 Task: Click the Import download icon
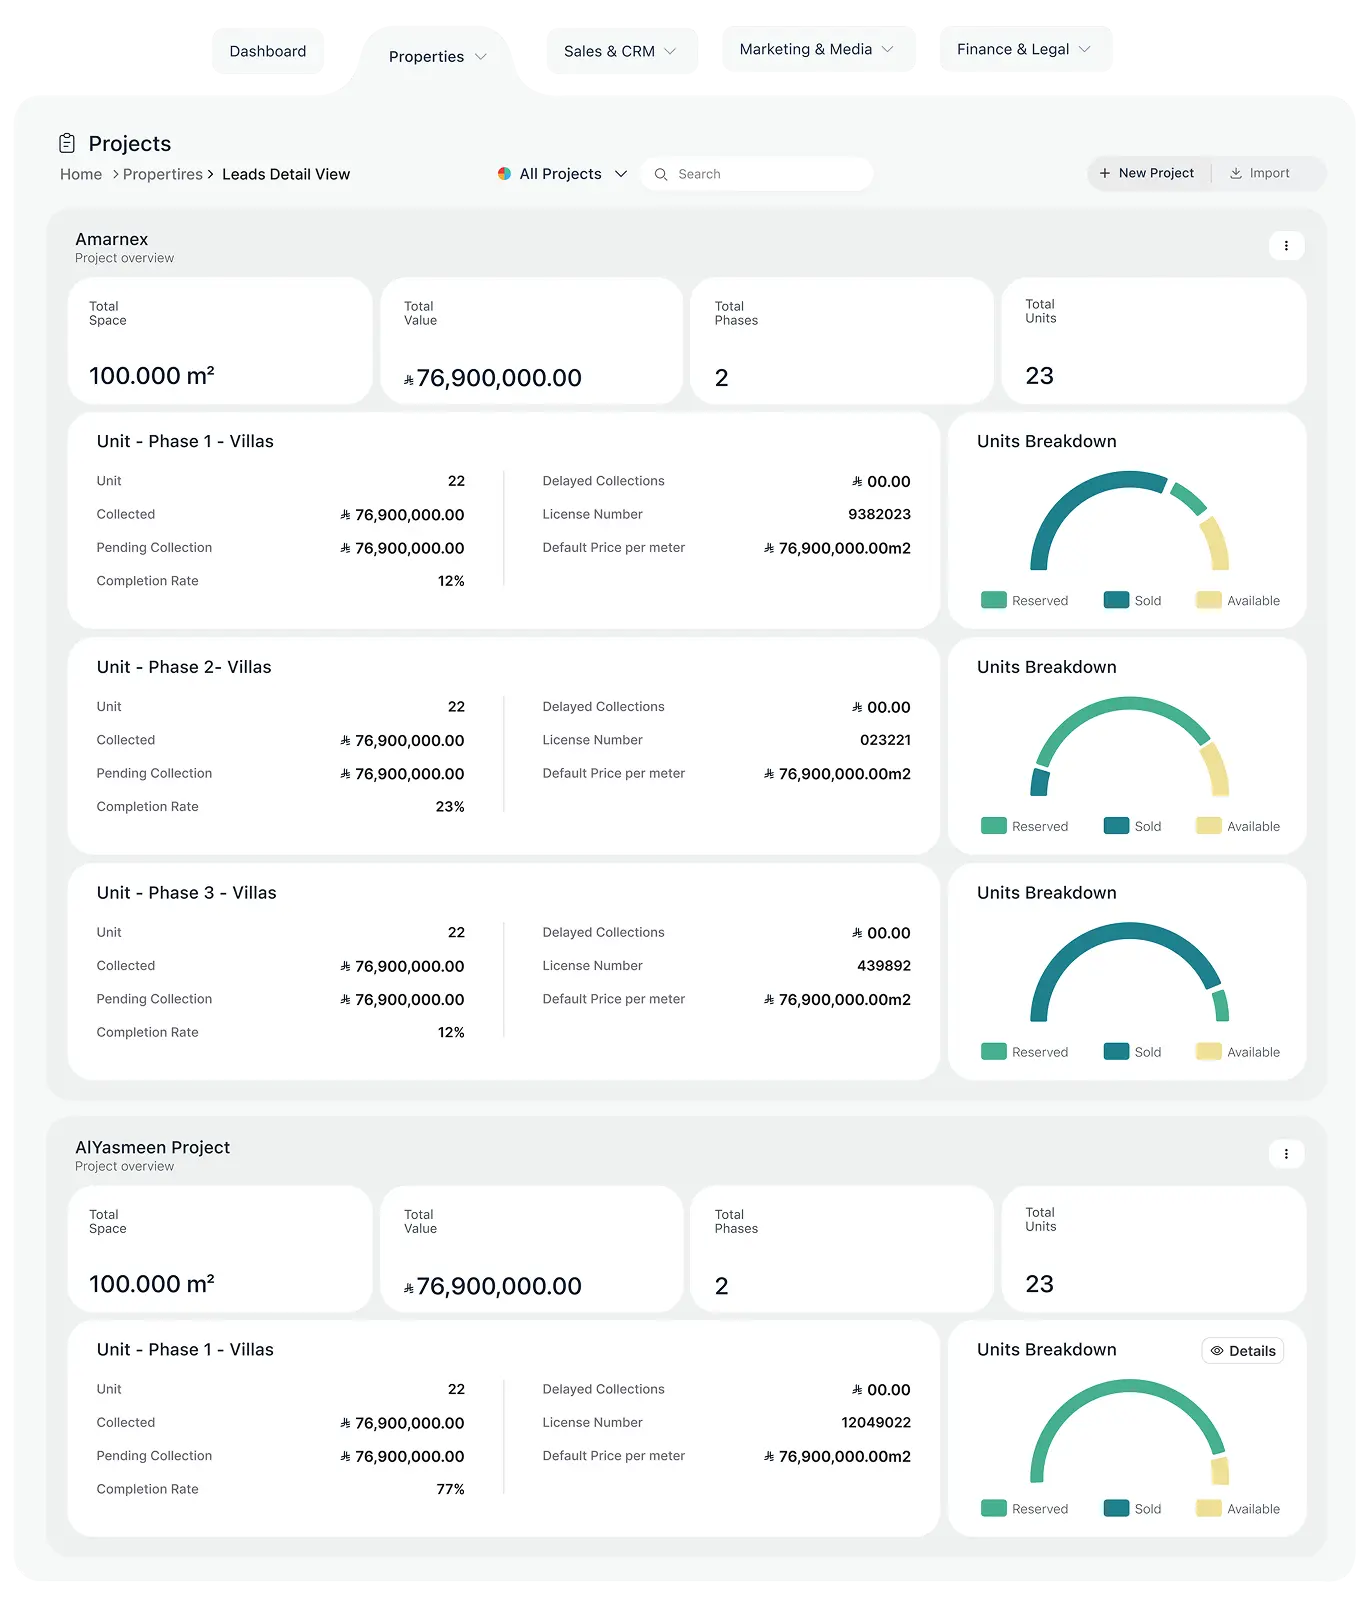[1236, 173]
